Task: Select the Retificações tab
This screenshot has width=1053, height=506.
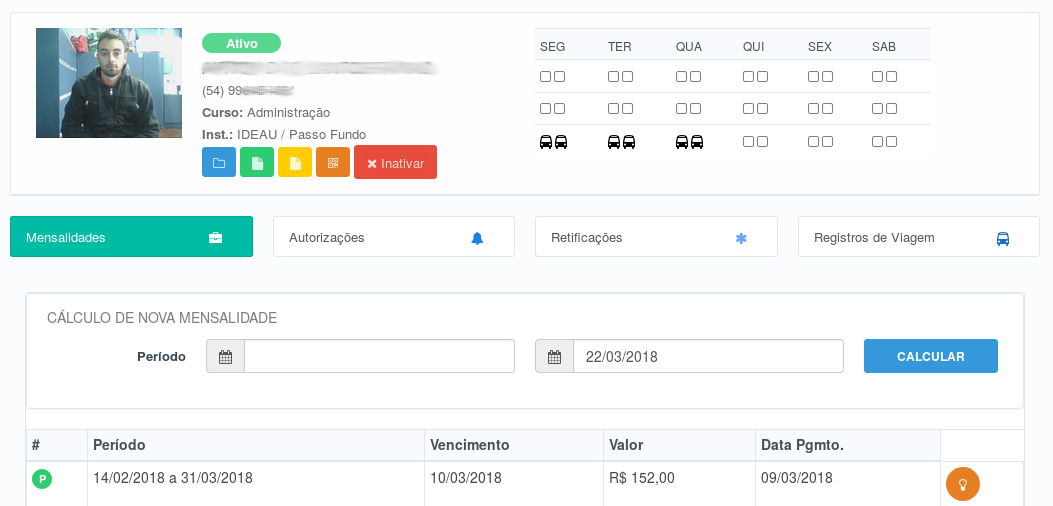Action: pyautogui.click(x=656, y=237)
